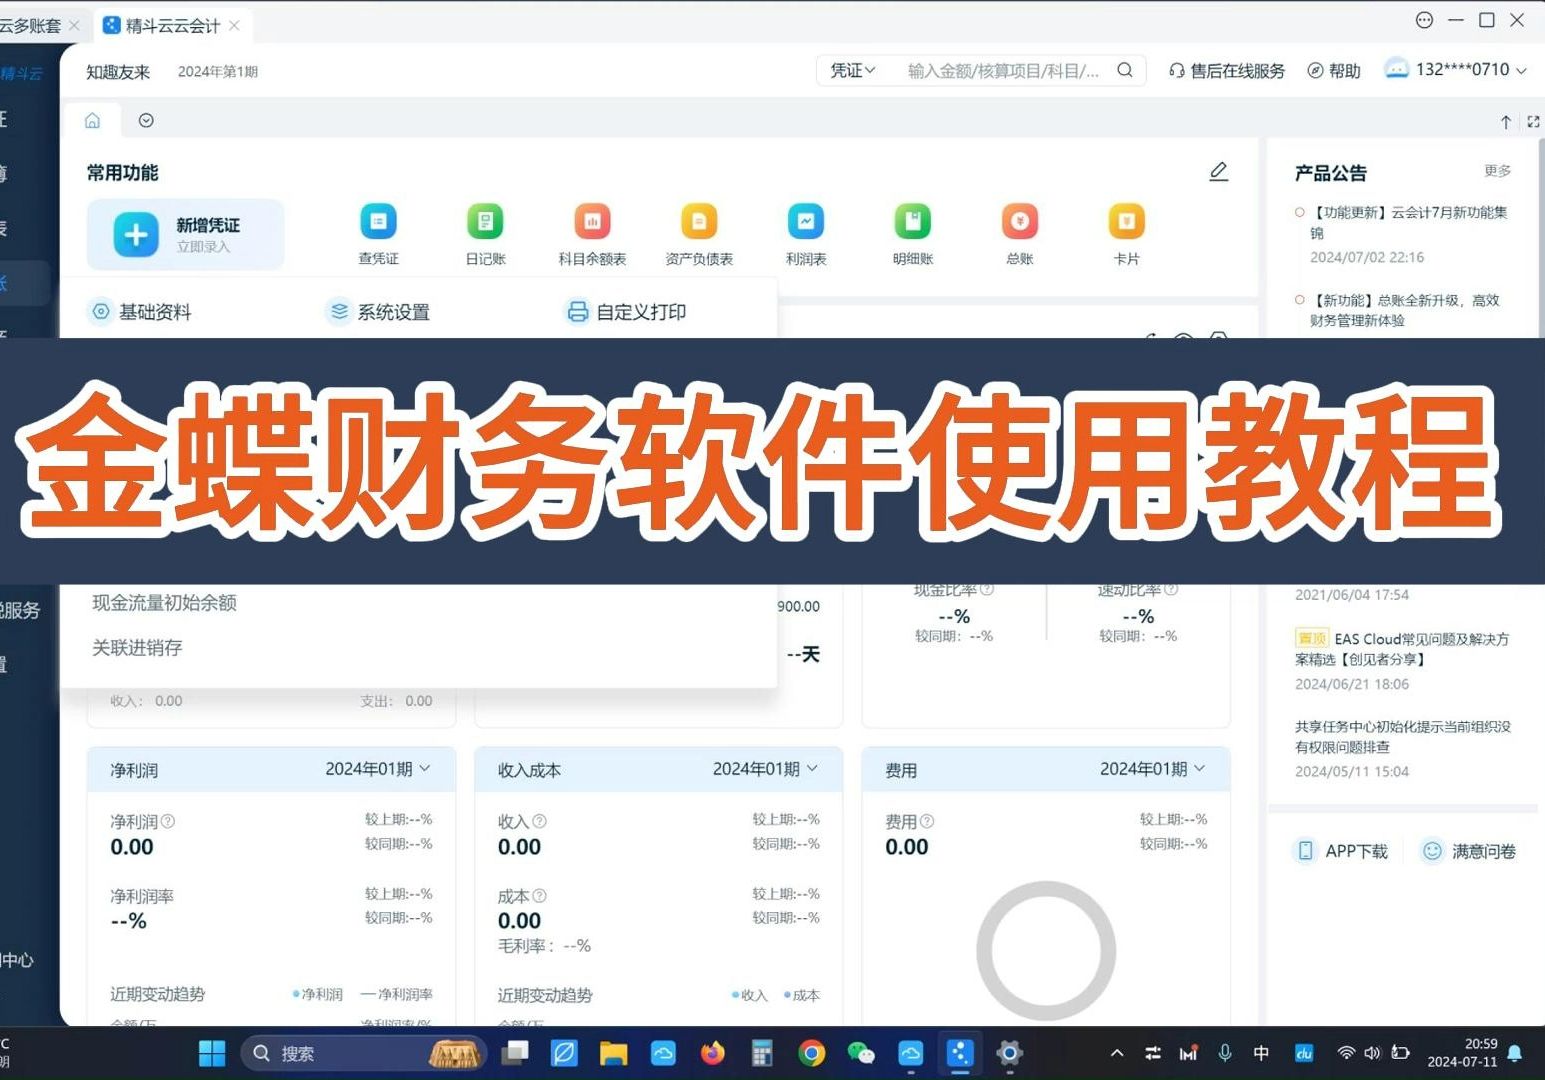Open the 明细账 shortcut icon
Screen dimensions: 1545x1080
(x=913, y=221)
